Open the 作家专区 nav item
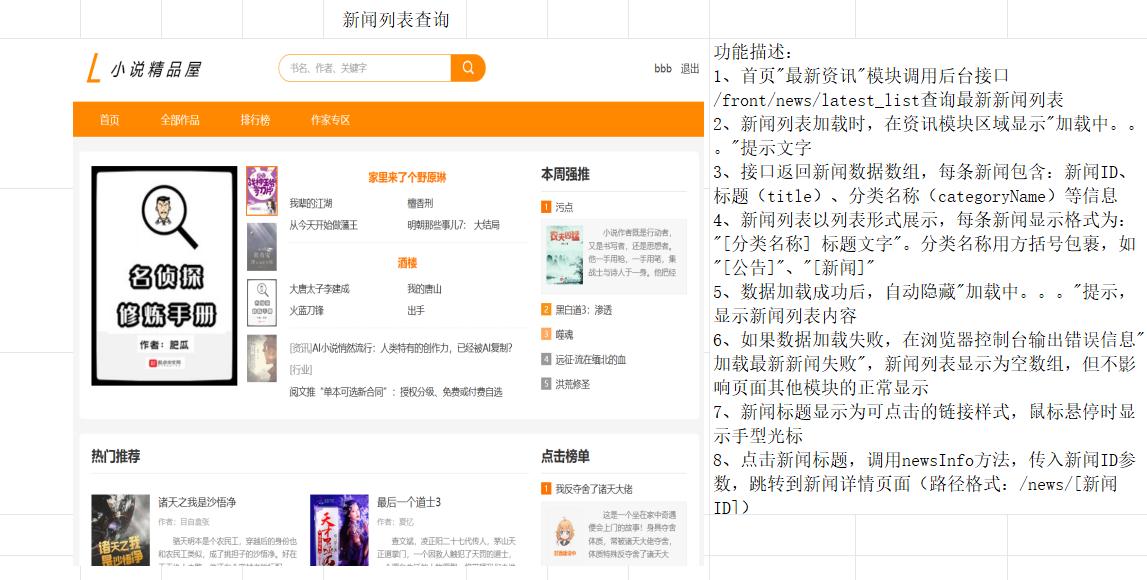 tap(331, 120)
